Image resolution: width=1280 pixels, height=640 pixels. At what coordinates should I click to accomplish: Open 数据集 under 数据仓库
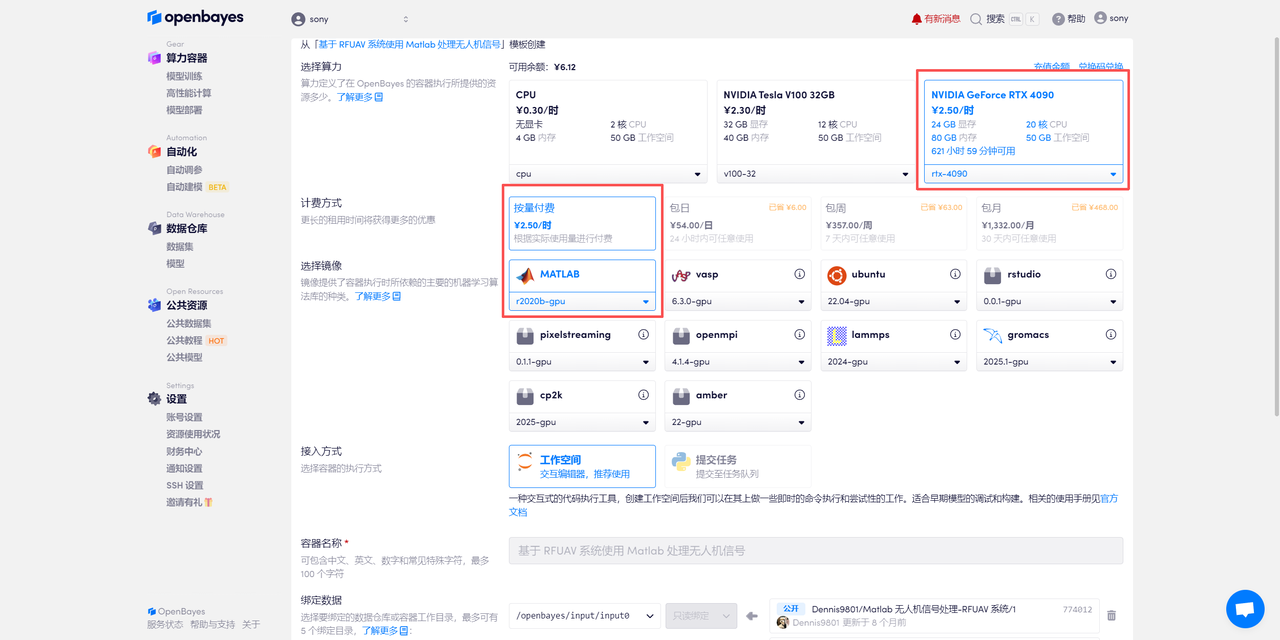point(180,246)
